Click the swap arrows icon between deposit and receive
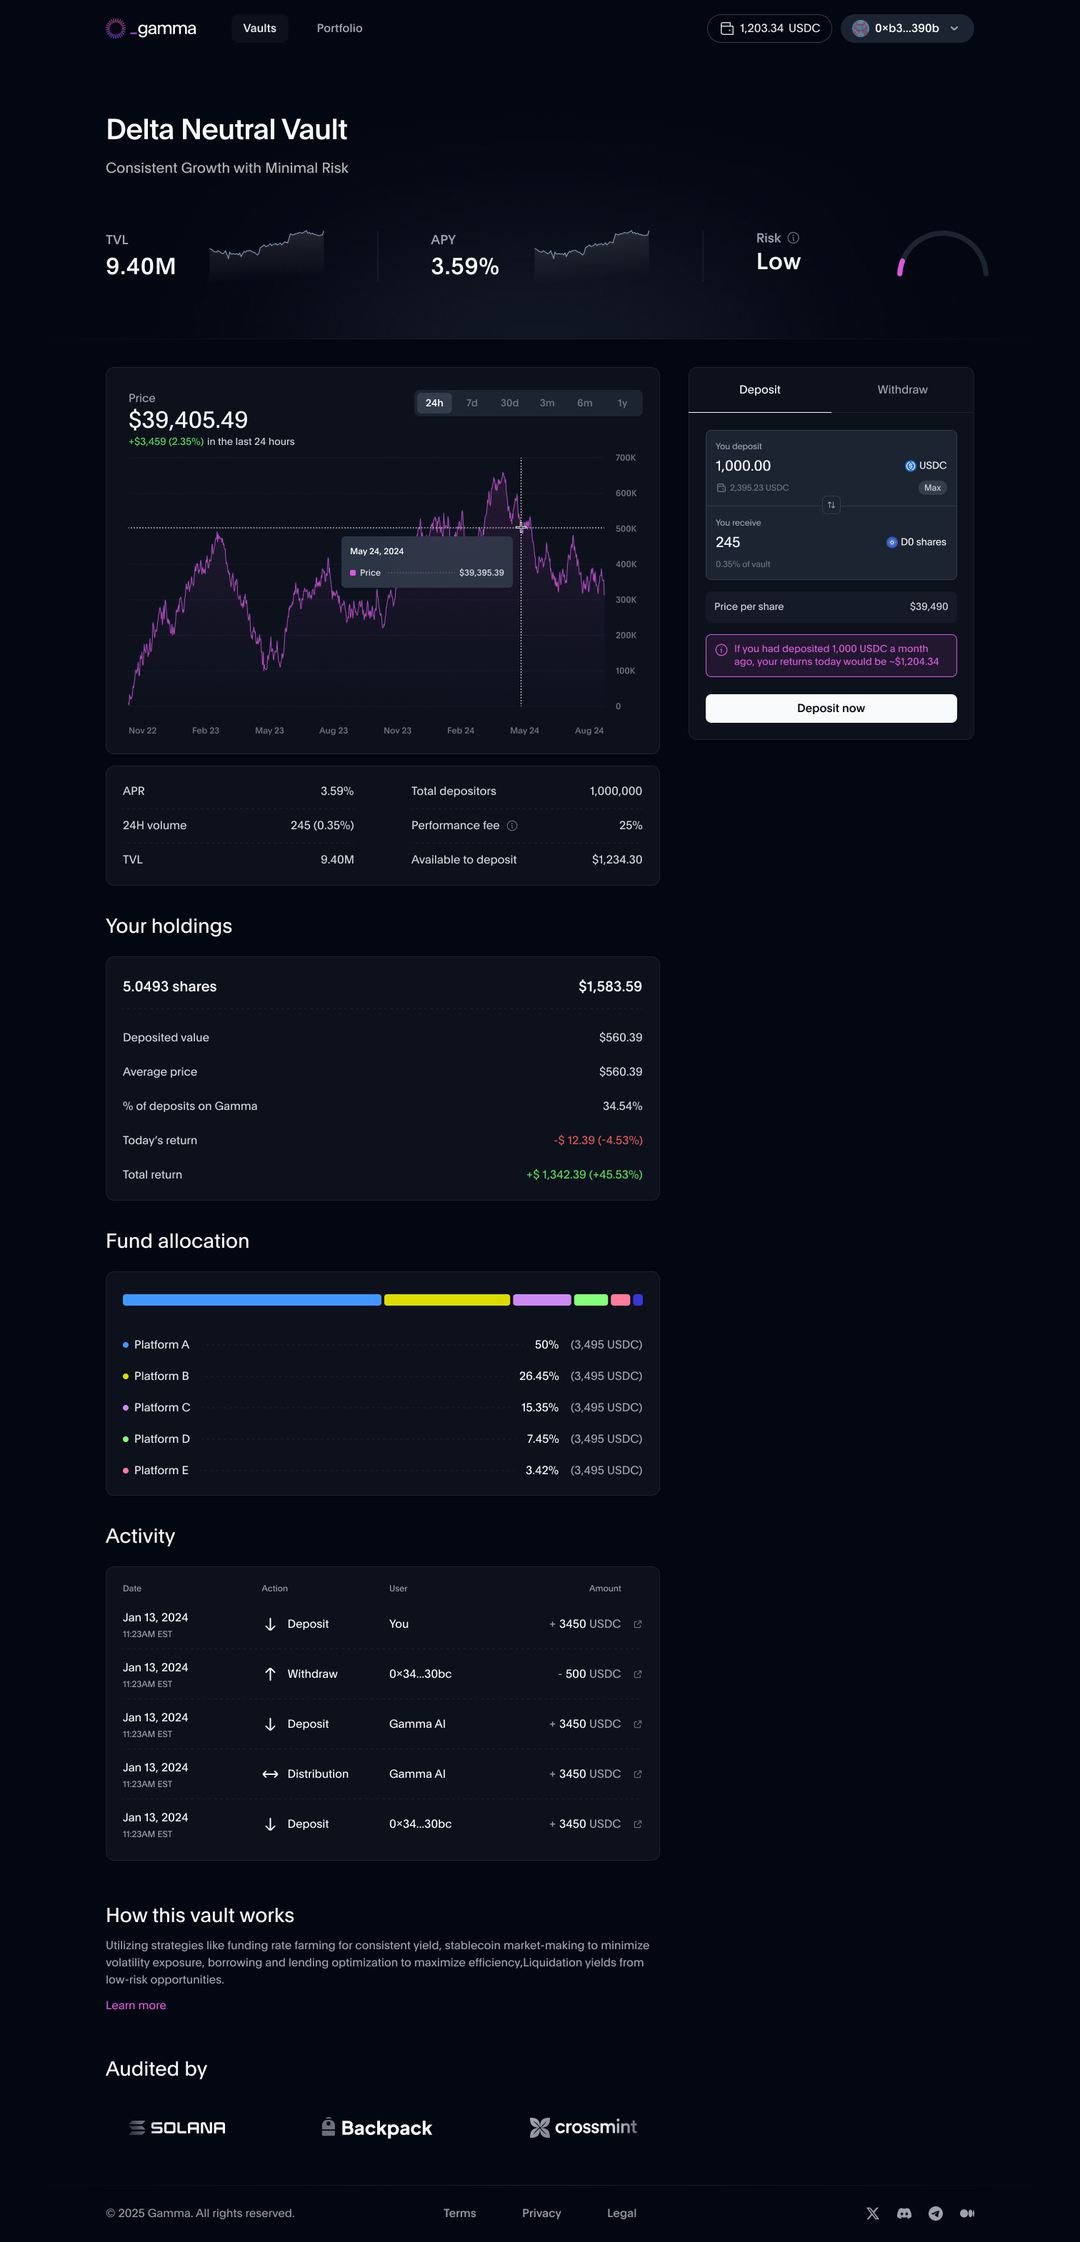1080x2242 pixels. pyautogui.click(x=831, y=505)
